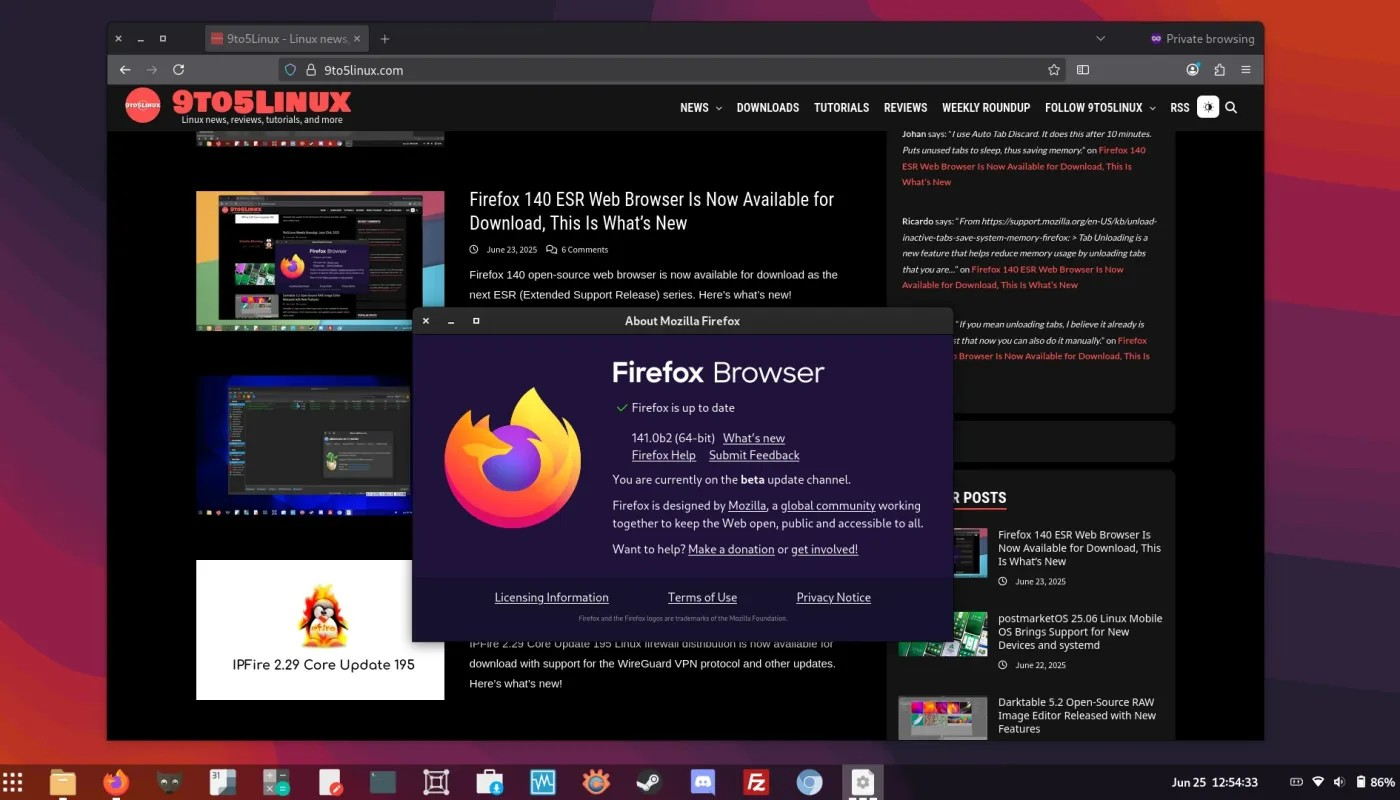Viewport: 1400px width, 800px height.
Task: Click the Make a donation link
Action: coord(731,549)
